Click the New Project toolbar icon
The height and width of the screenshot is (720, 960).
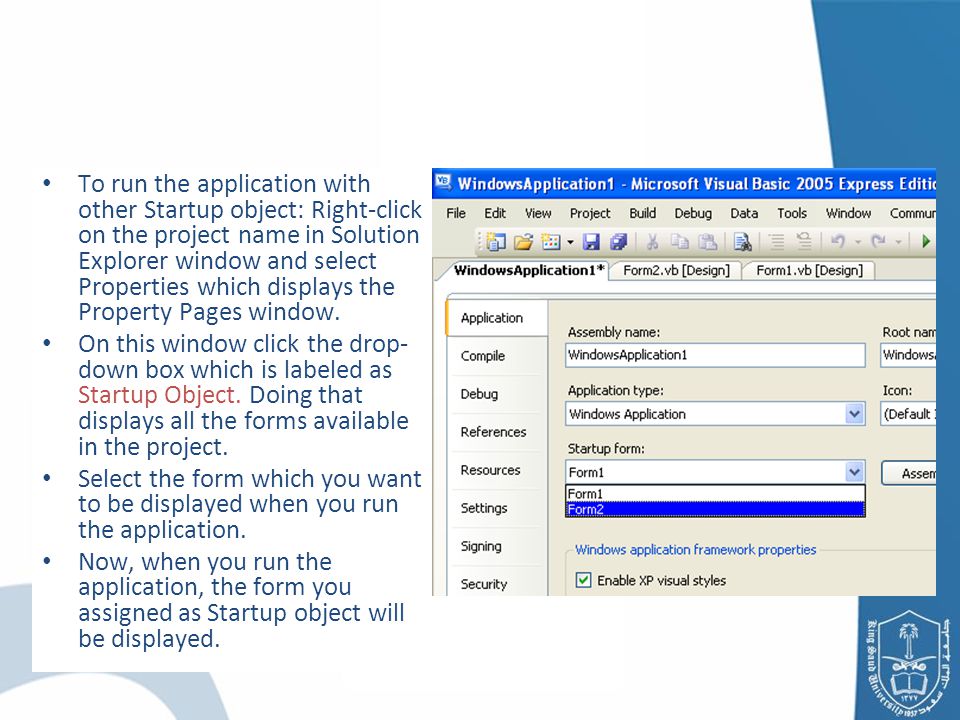point(495,242)
